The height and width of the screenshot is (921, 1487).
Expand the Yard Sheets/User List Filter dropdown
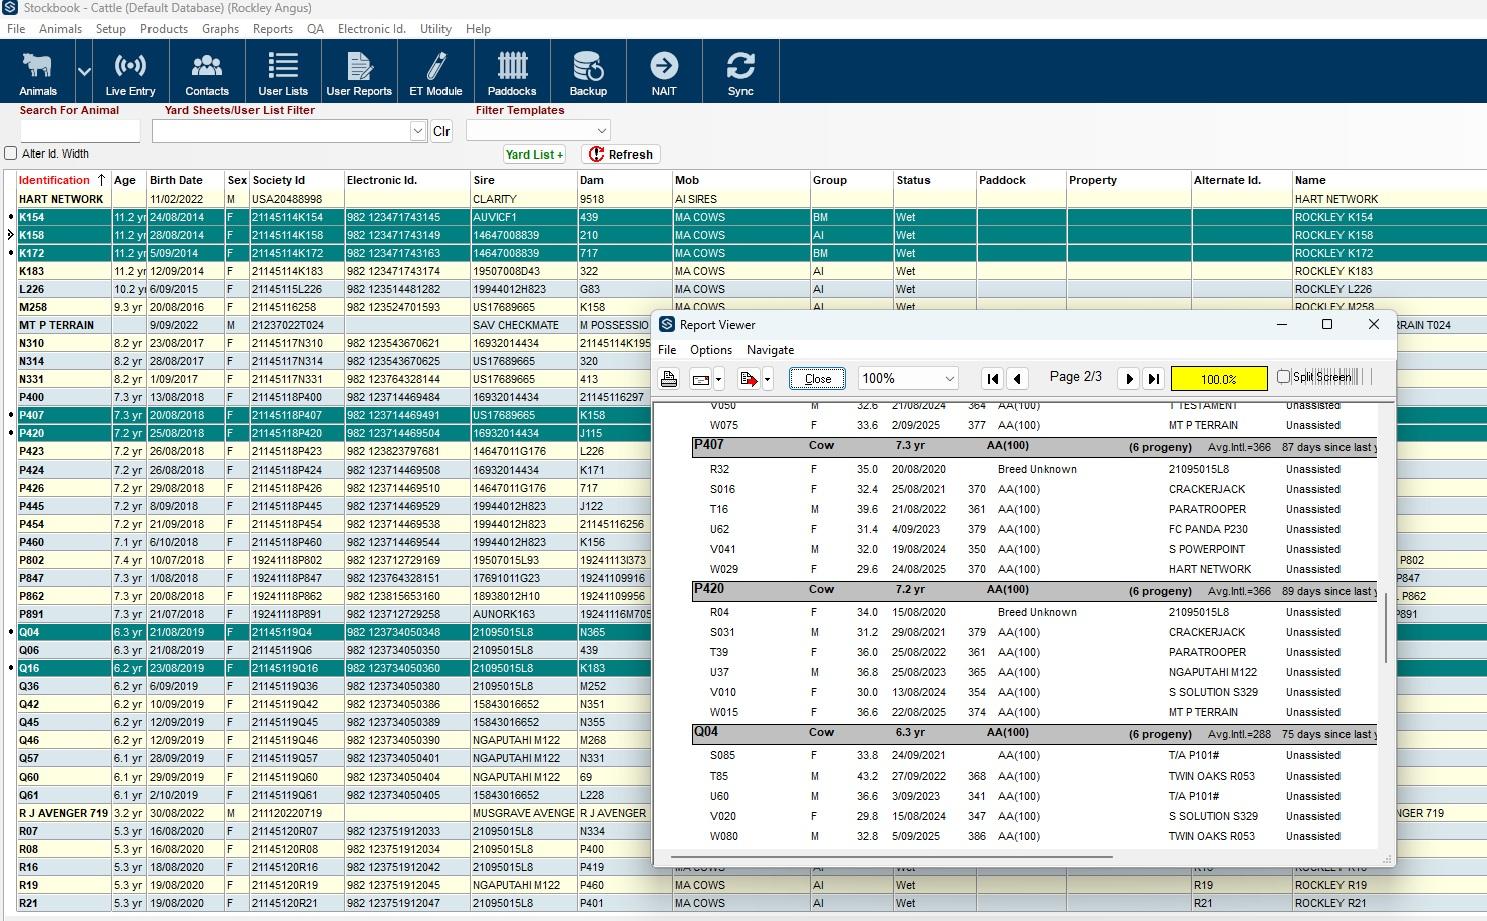pos(417,131)
